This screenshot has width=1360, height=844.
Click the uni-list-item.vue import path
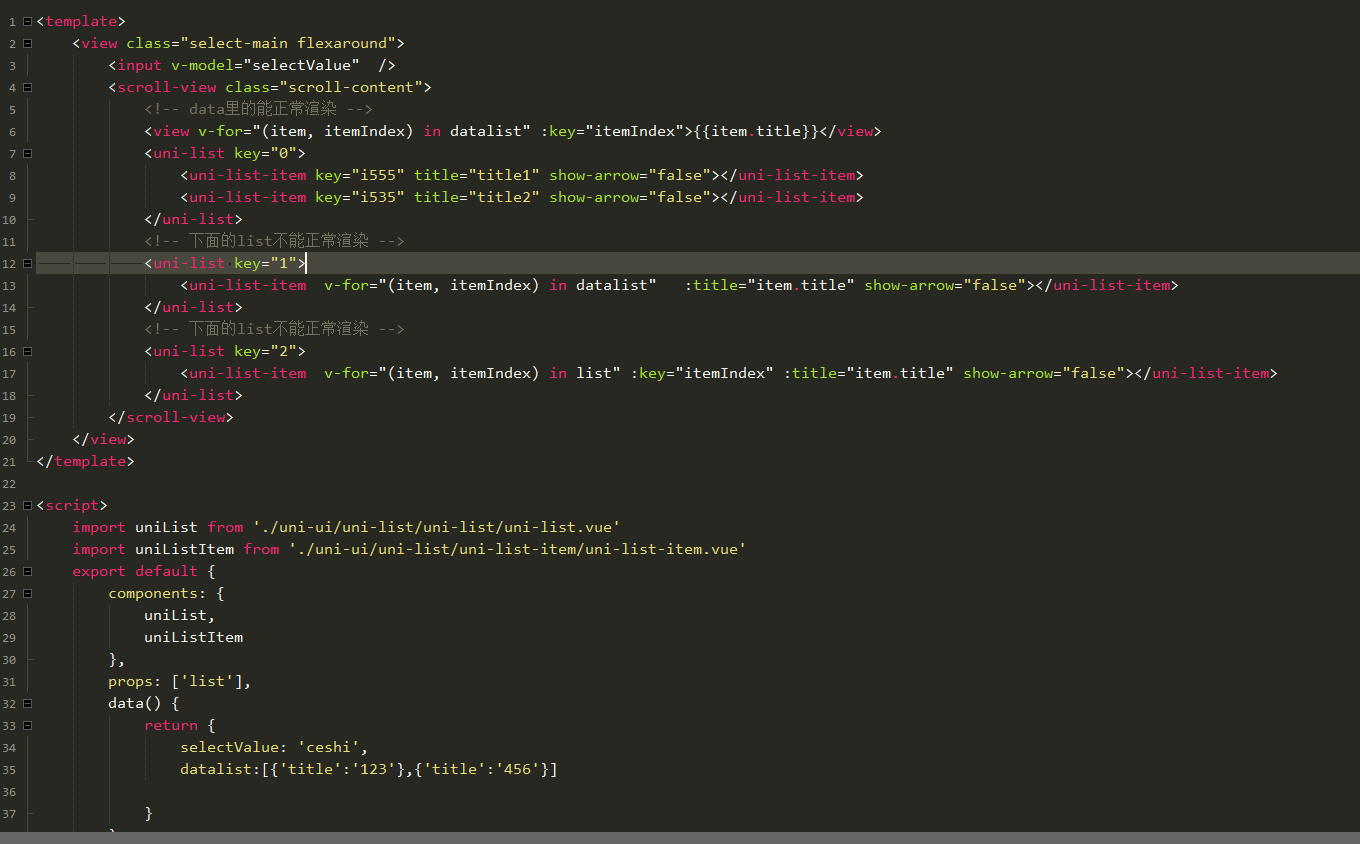517,549
